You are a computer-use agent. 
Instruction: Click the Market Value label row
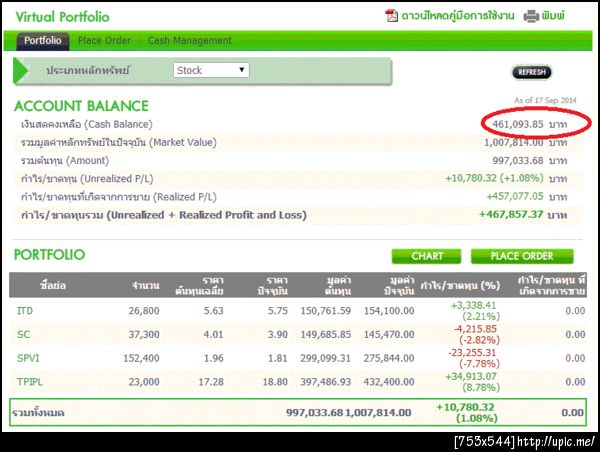[x=119, y=142]
